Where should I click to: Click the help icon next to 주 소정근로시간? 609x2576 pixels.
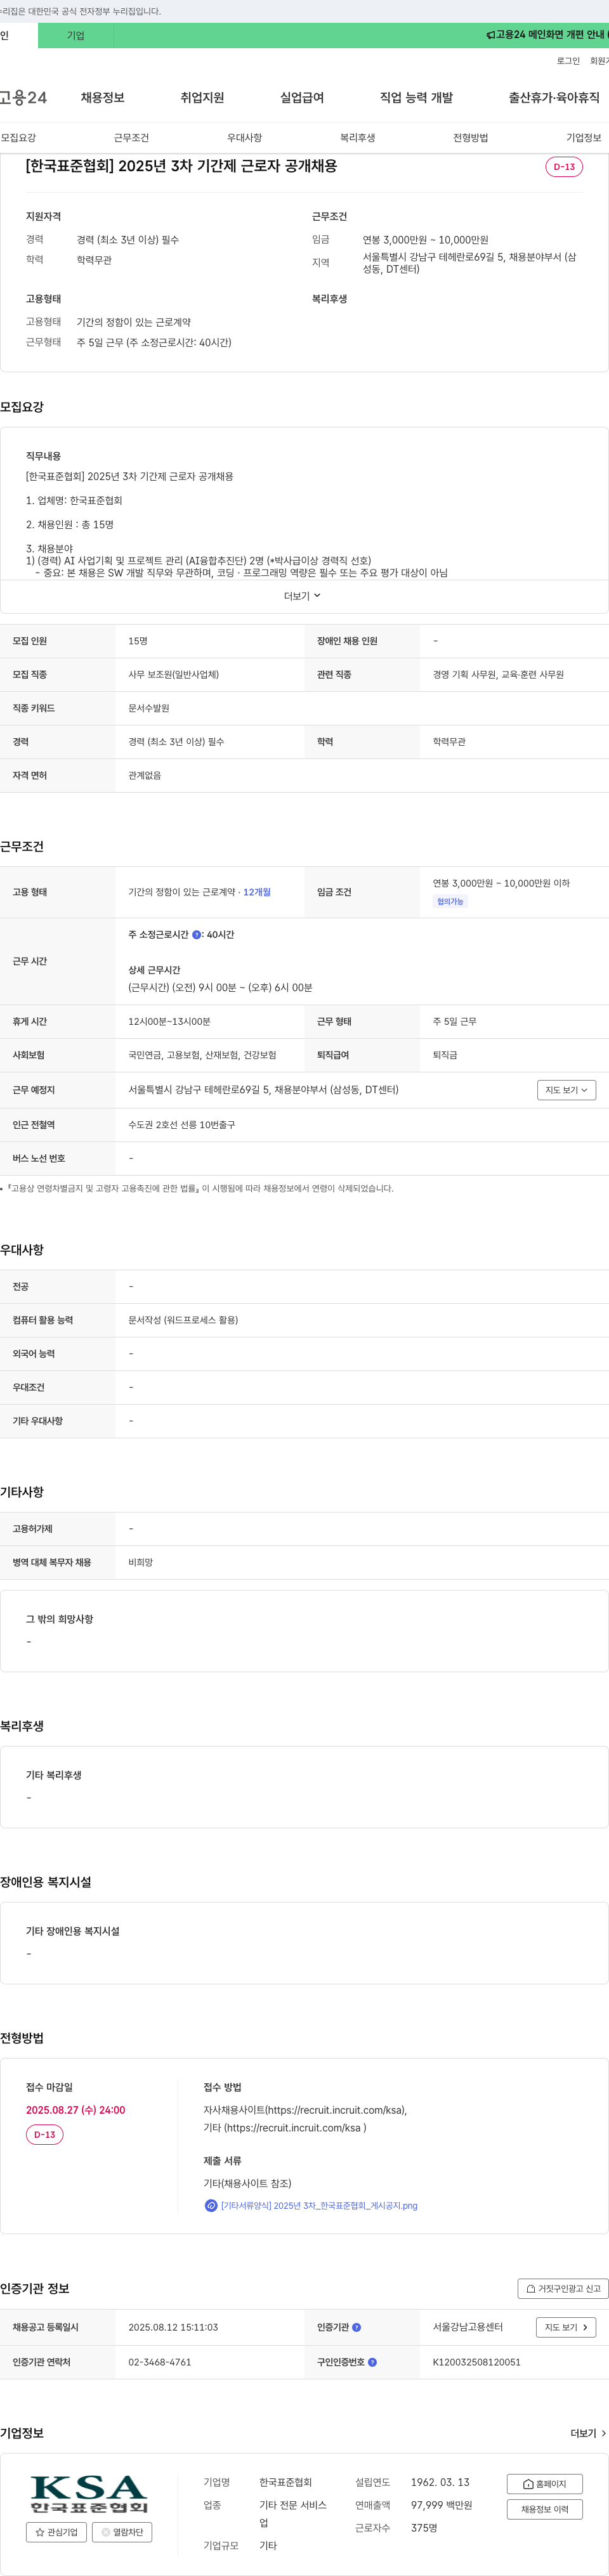pyautogui.click(x=196, y=935)
